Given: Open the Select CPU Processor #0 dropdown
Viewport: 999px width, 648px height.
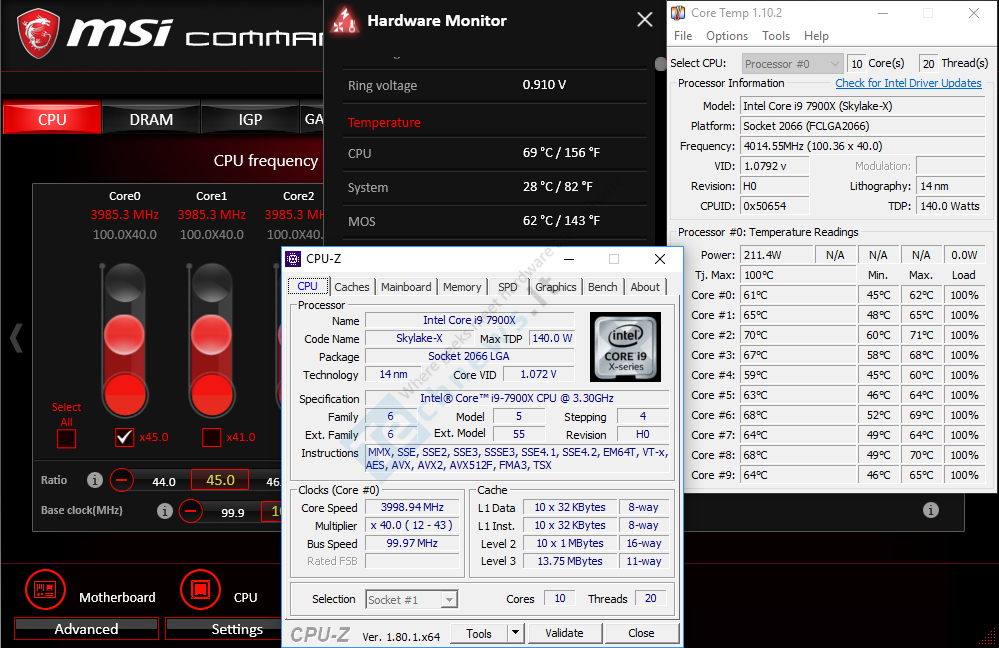Looking at the screenshot, I should click(x=792, y=64).
